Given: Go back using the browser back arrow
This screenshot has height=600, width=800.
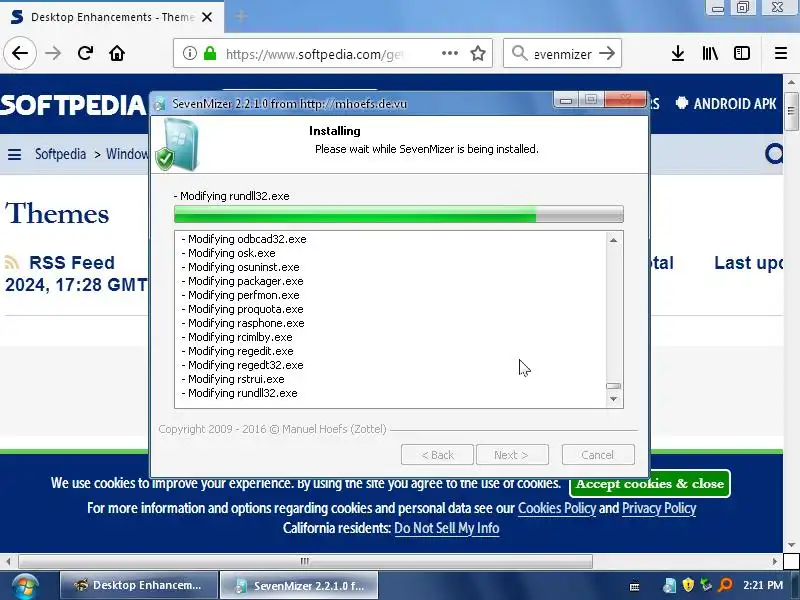Looking at the screenshot, I should 20,53.
